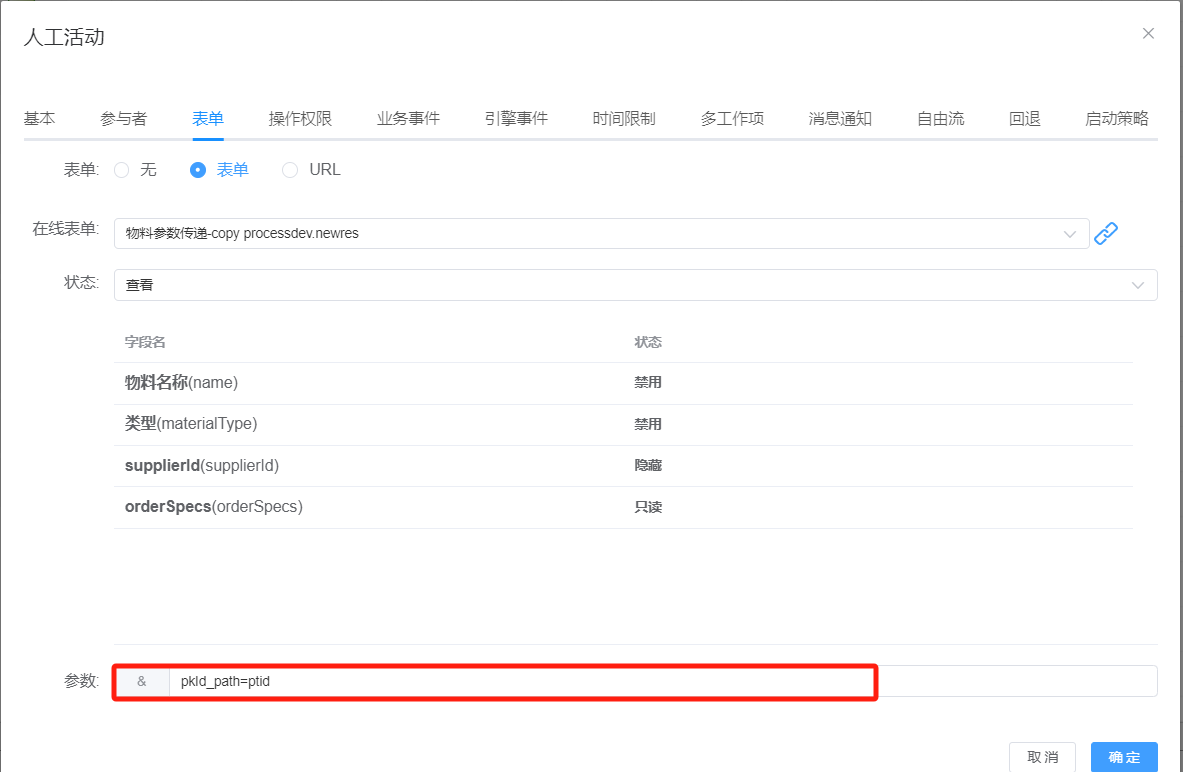Confirm with the 确定 button

pos(1124,757)
